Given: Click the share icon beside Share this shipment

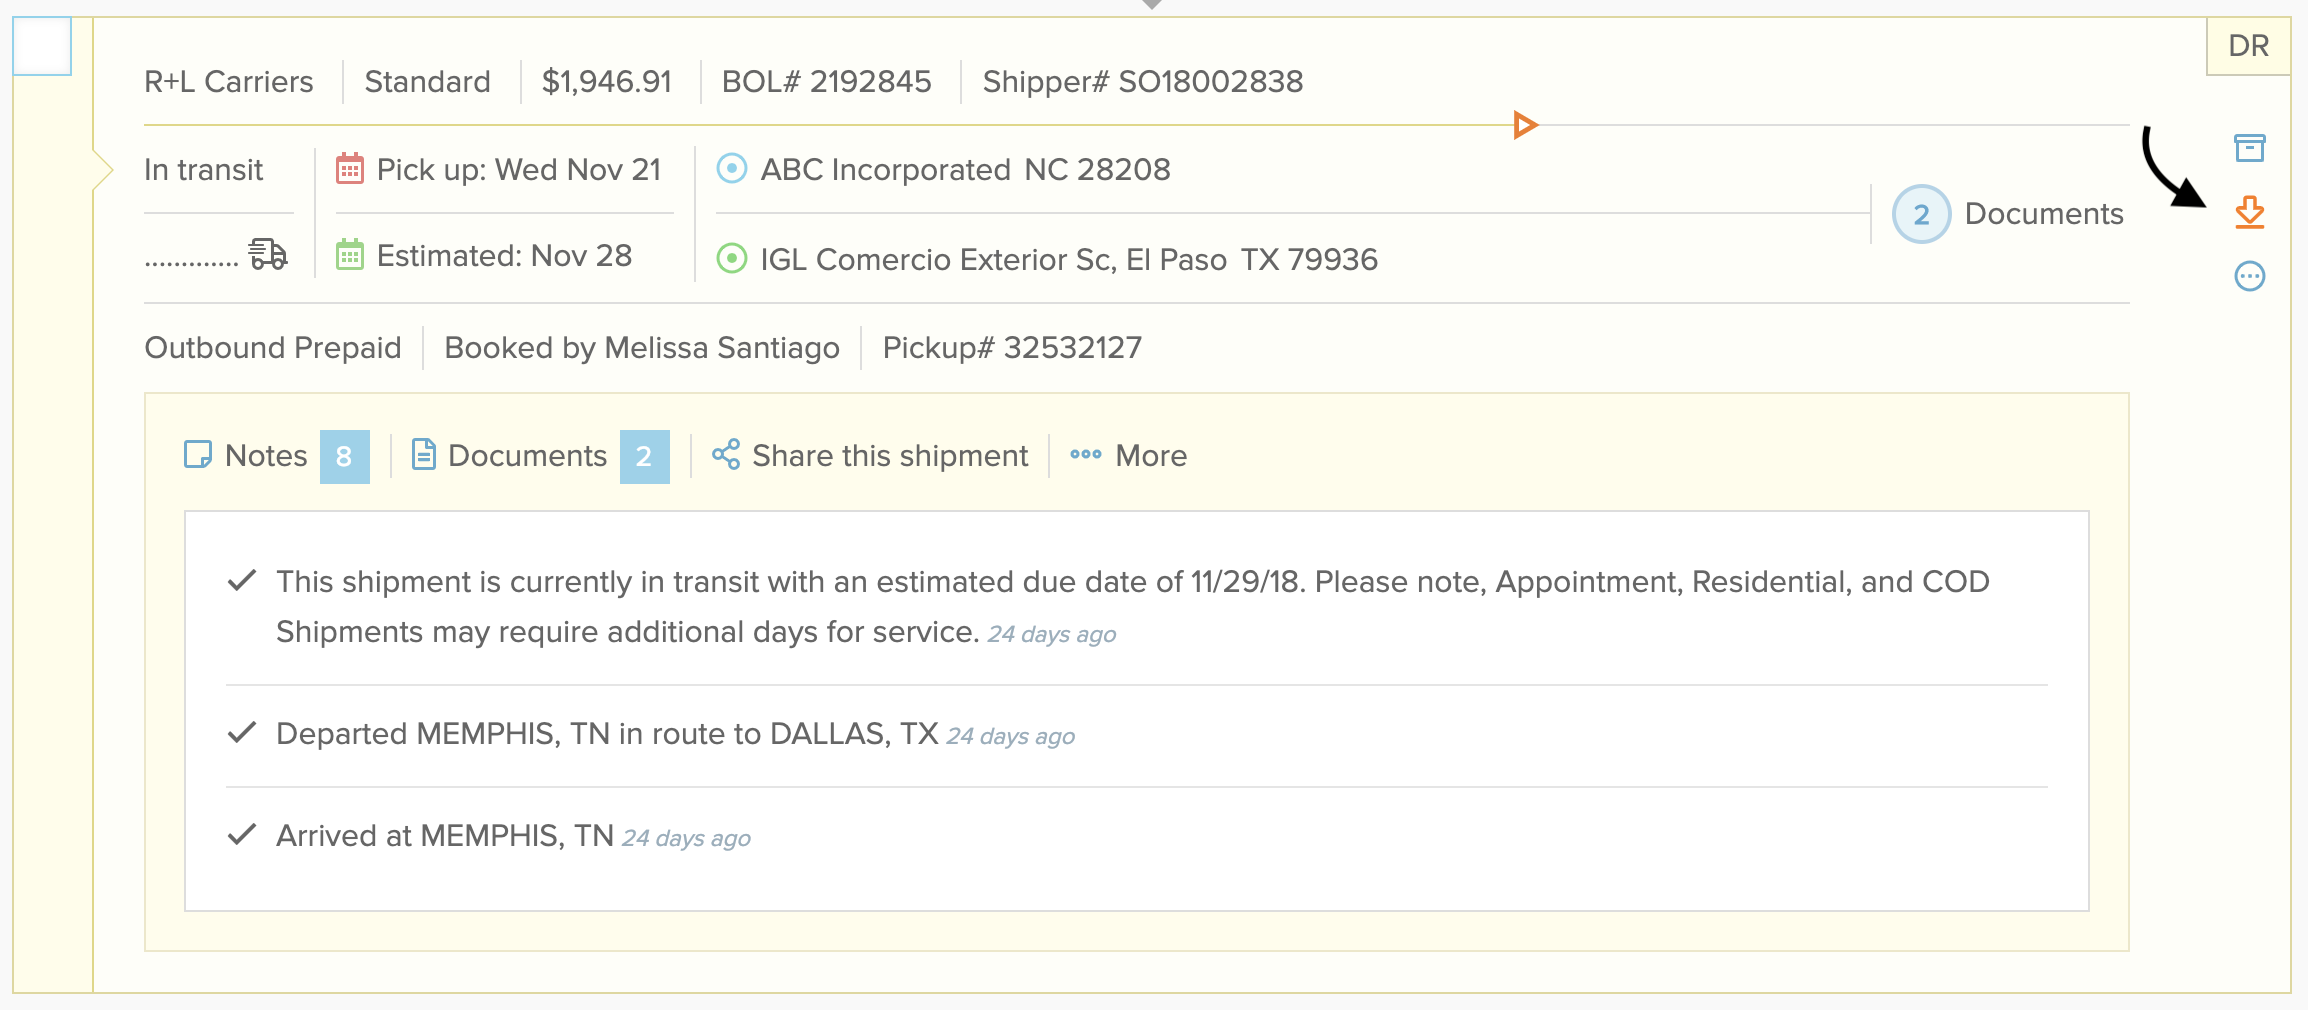Looking at the screenshot, I should coord(726,455).
